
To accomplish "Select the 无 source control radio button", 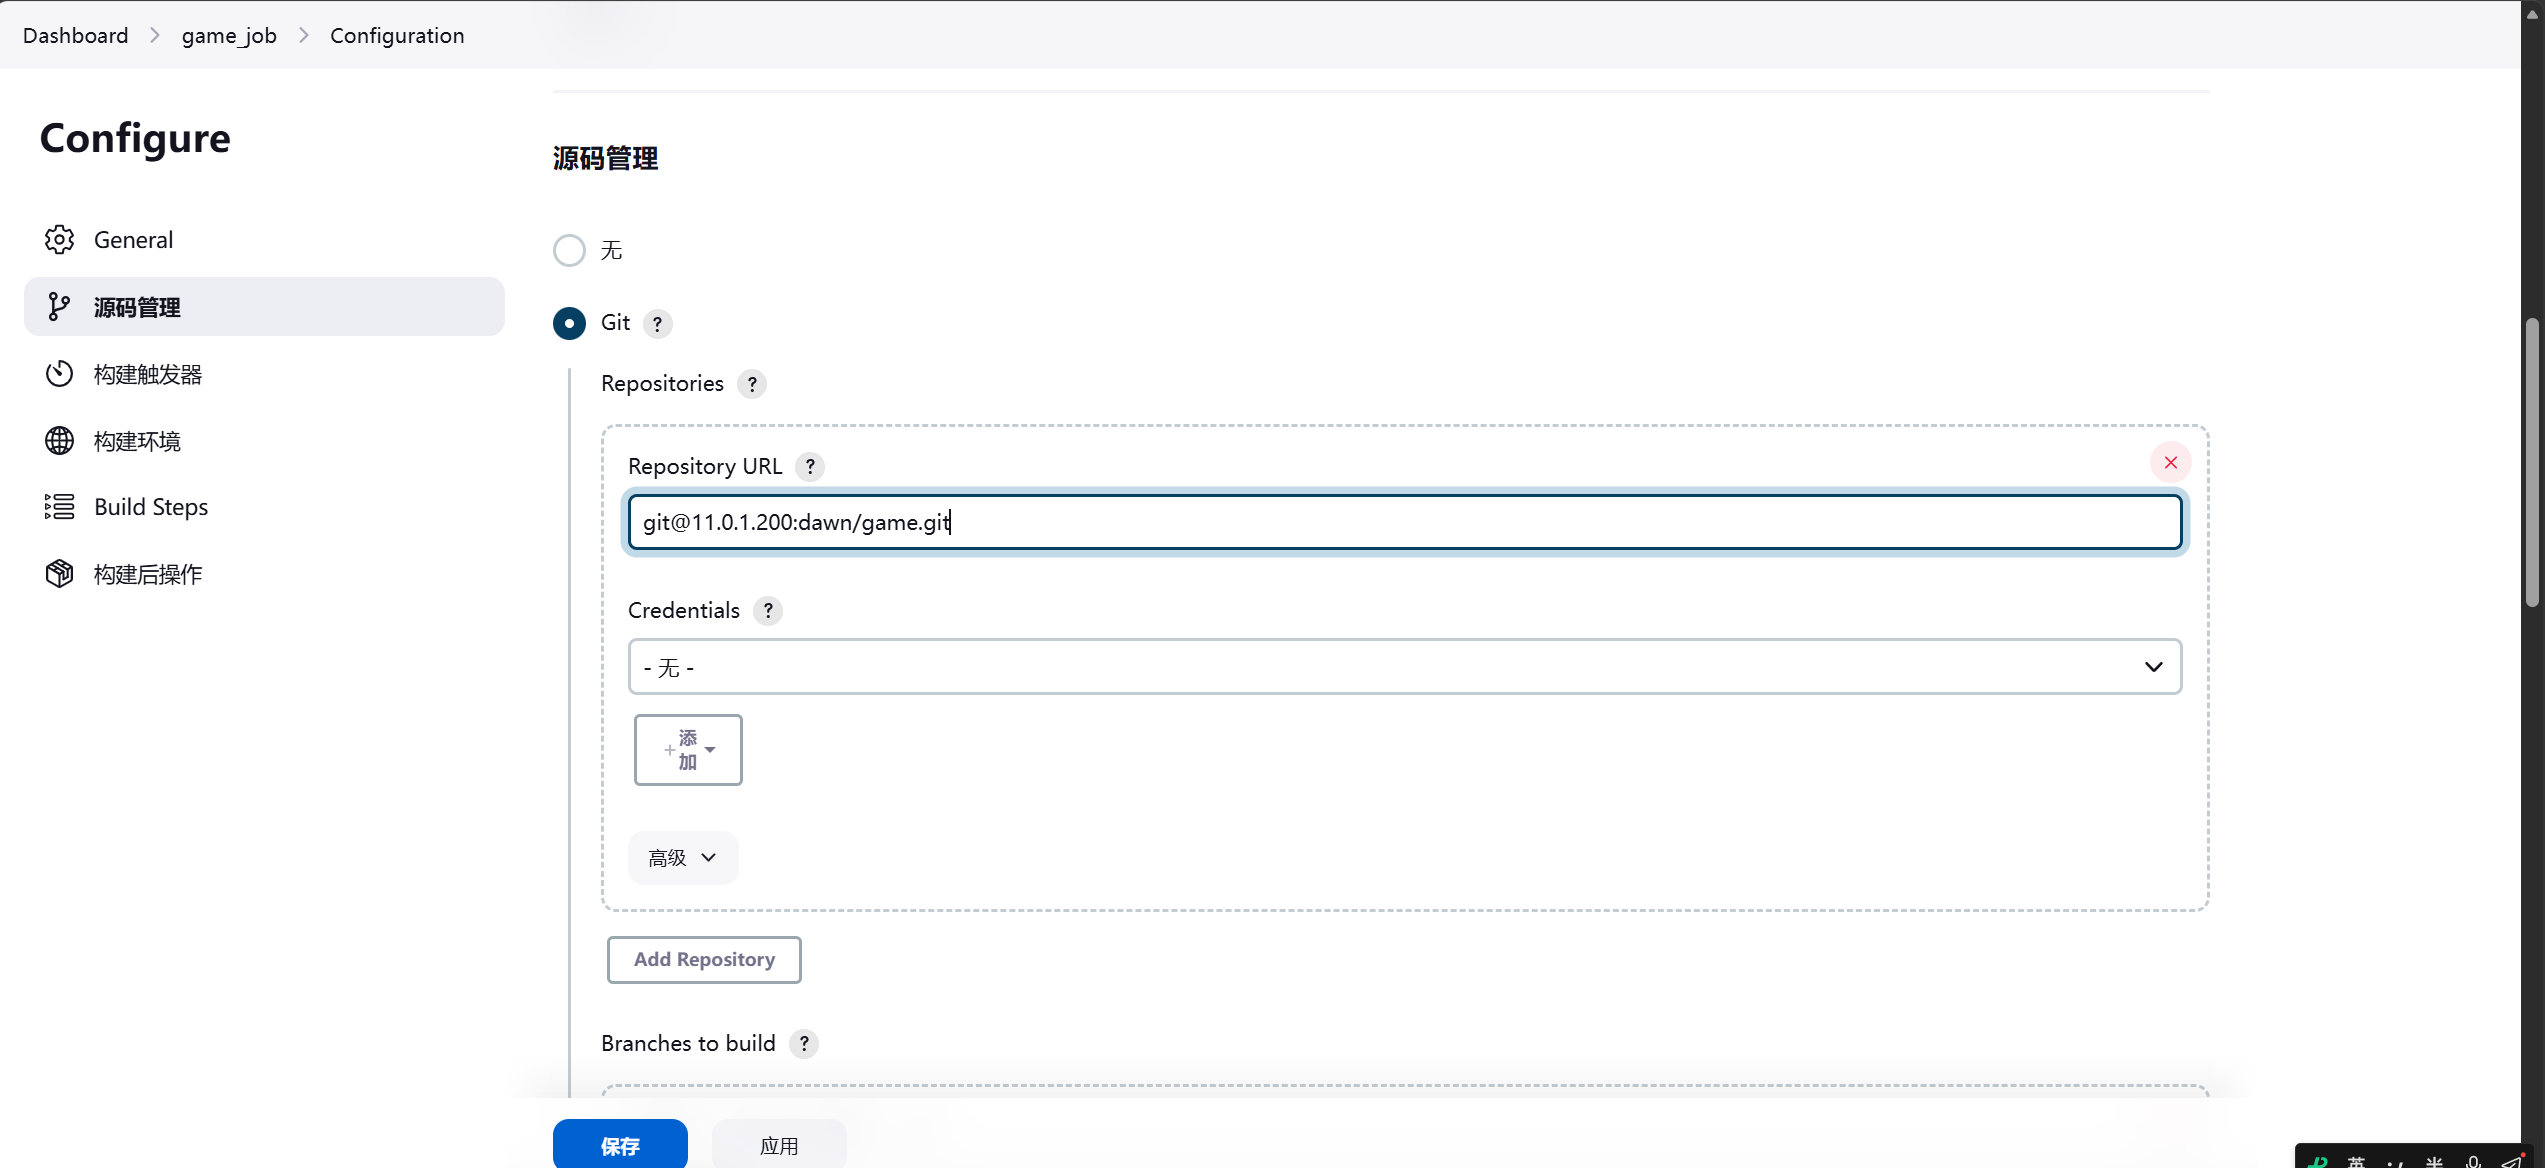I will click(569, 250).
